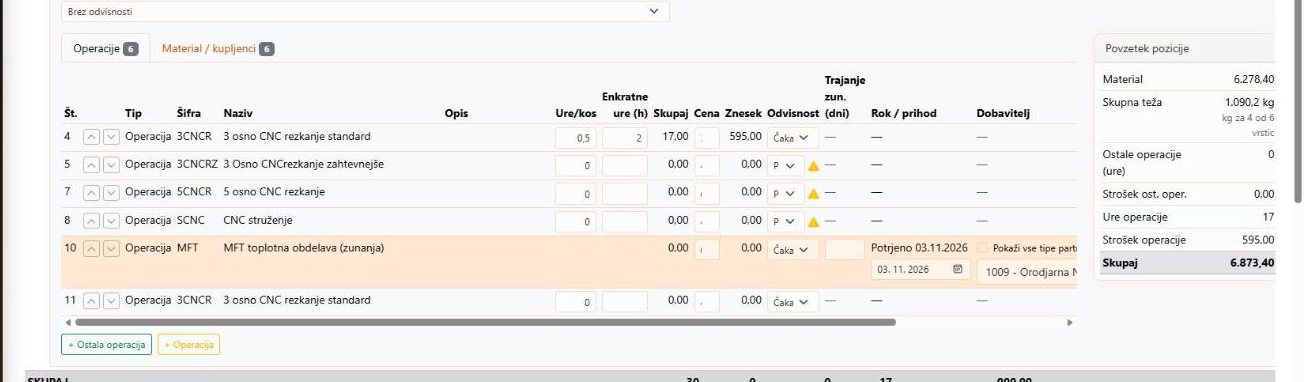Click the yellow '+ Operacija' button
Image resolution: width=1304 pixels, height=382 pixels.
click(x=189, y=344)
